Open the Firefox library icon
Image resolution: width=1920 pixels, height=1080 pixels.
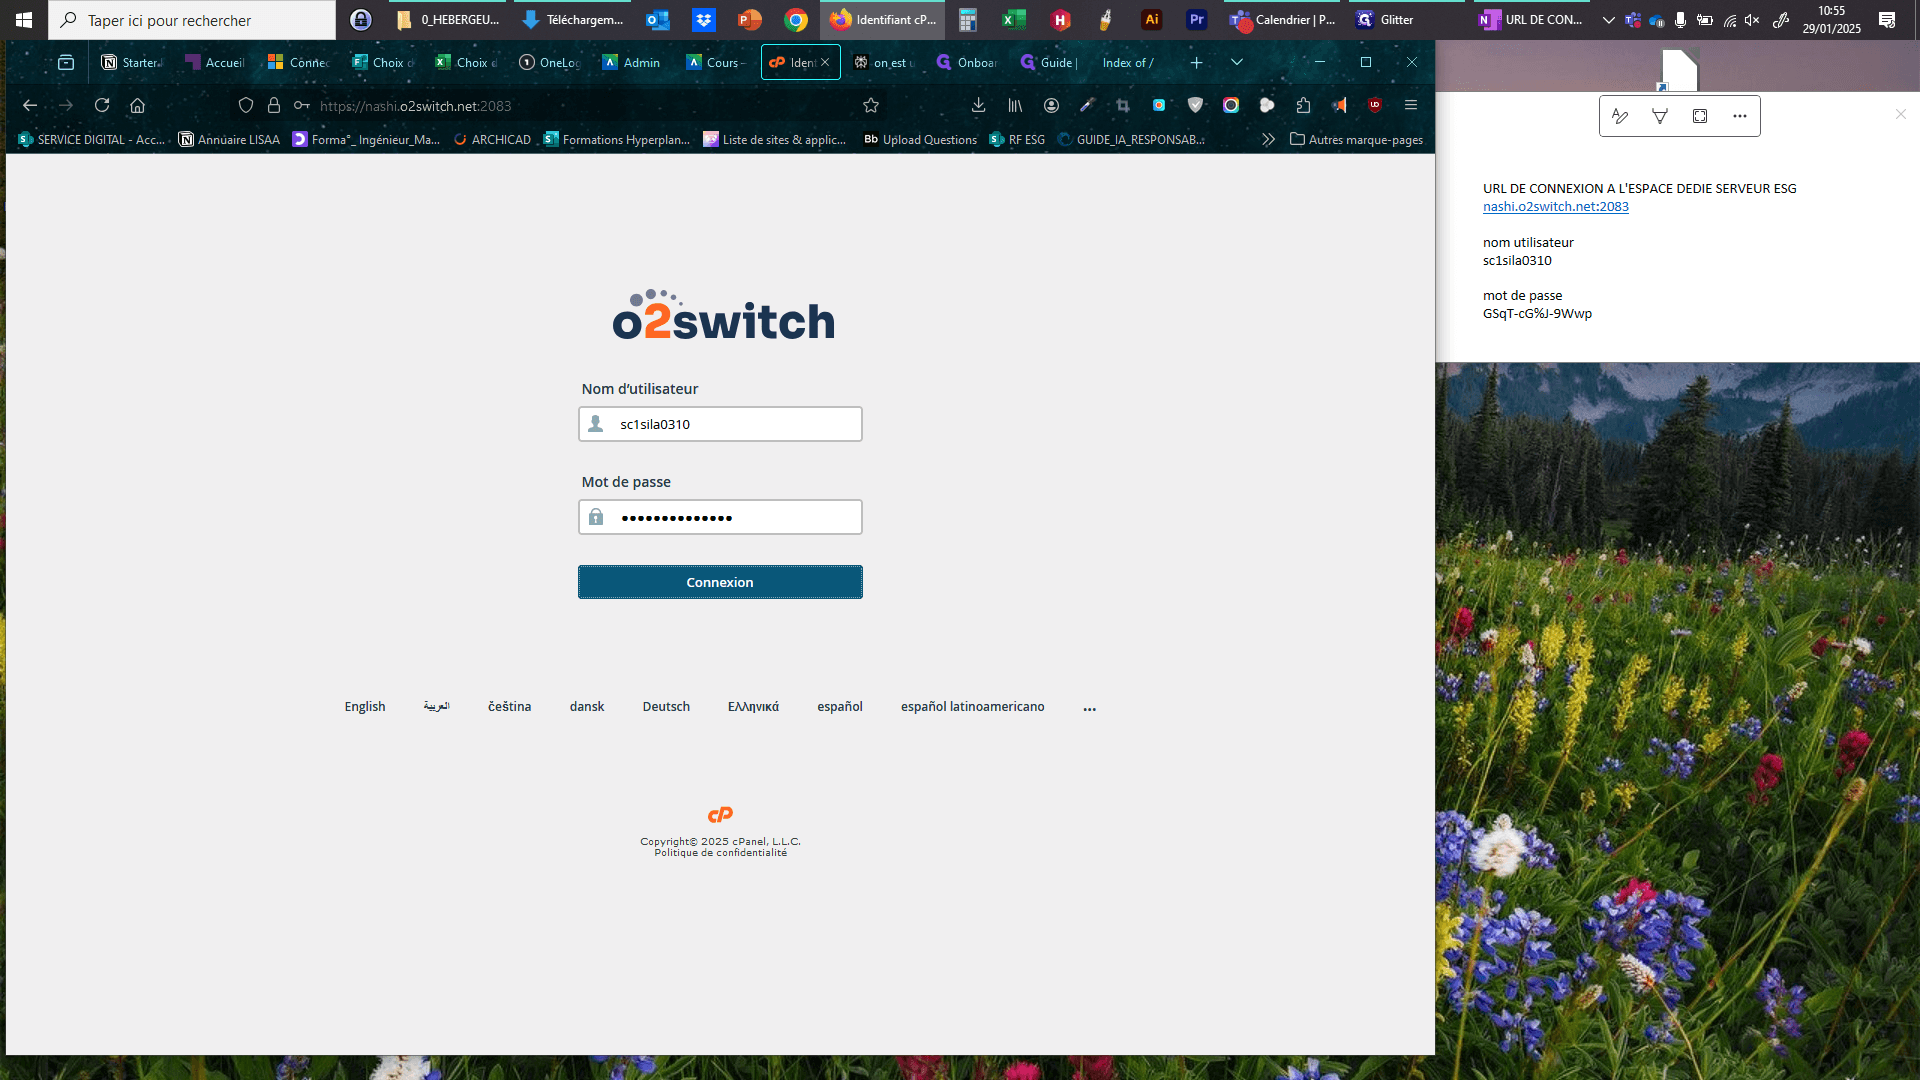[x=1015, y=105]
